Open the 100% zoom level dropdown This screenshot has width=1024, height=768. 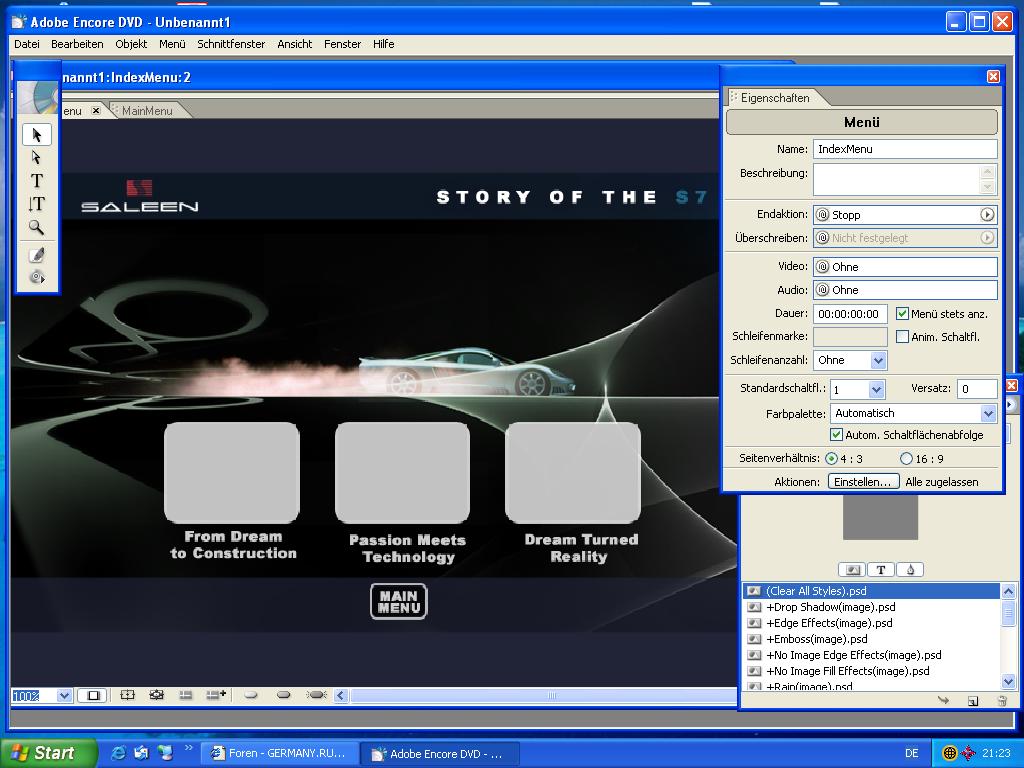click(63, 696)
